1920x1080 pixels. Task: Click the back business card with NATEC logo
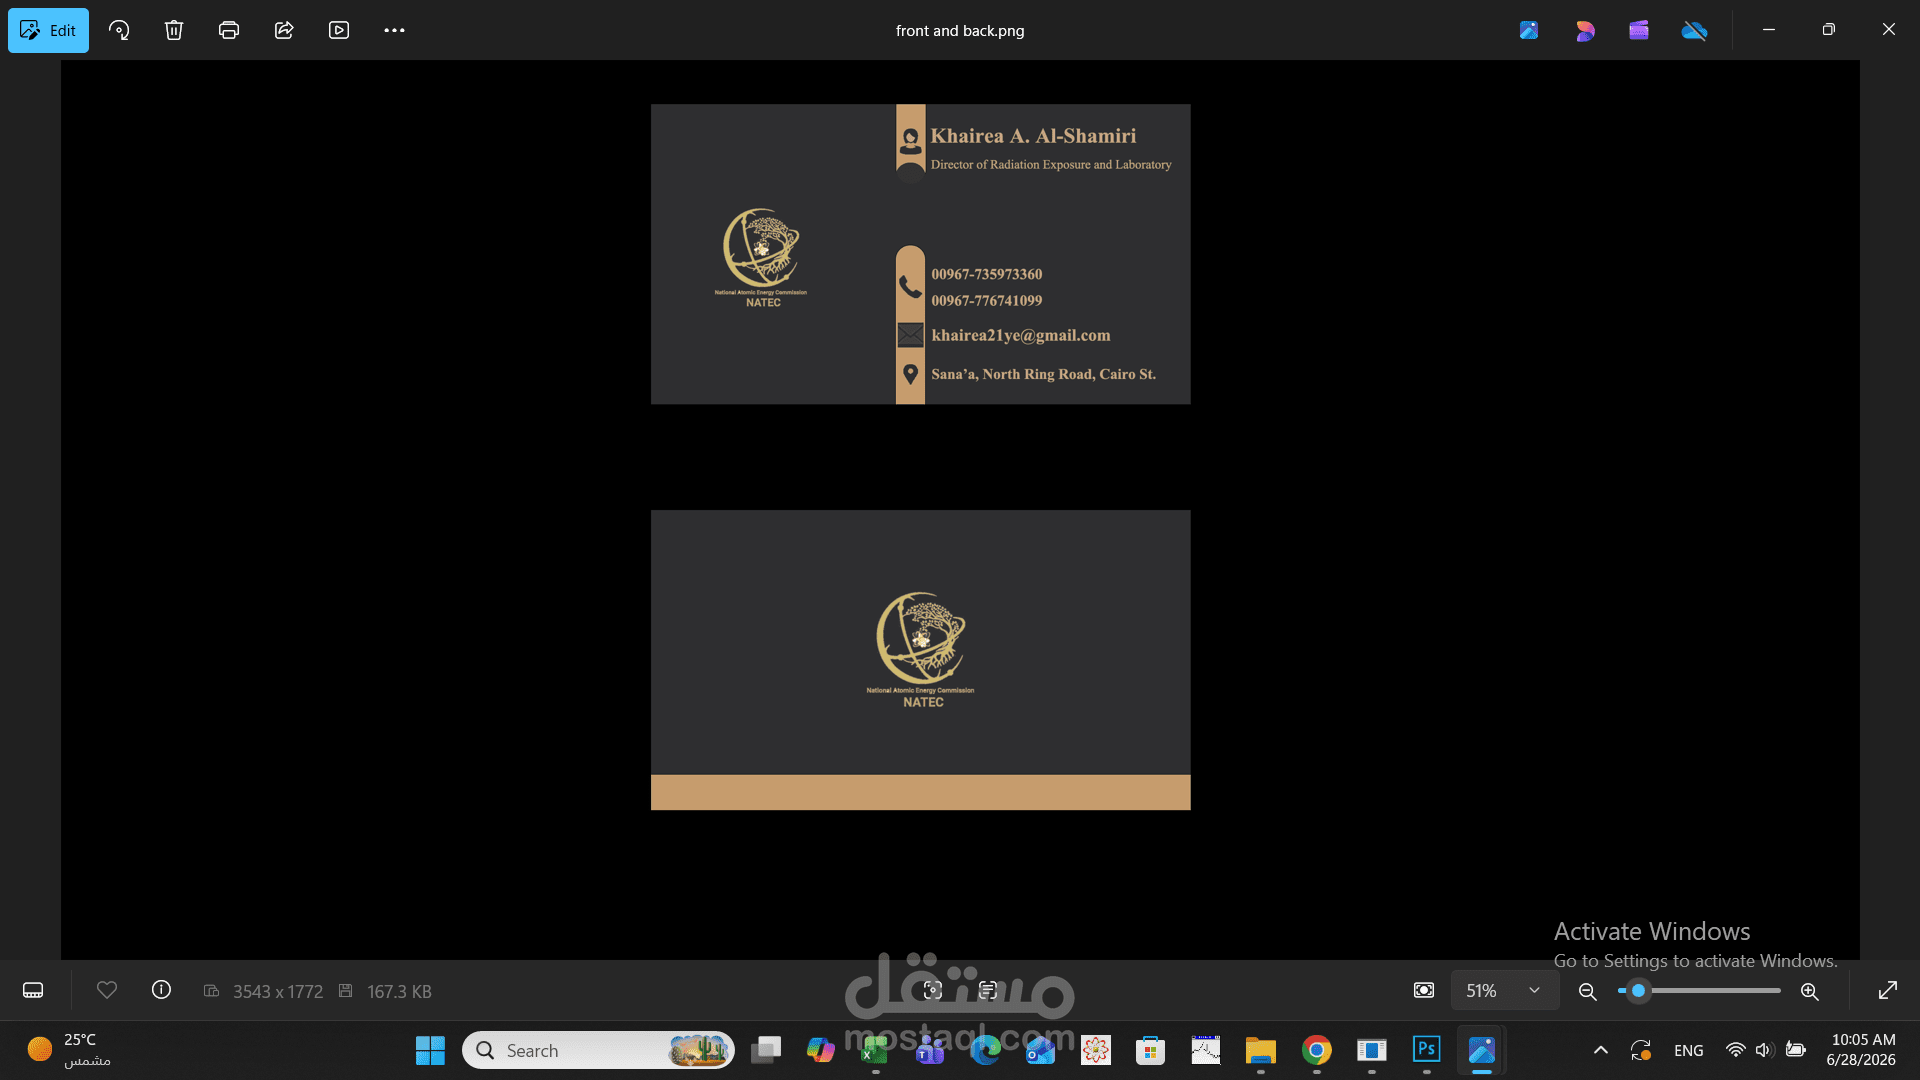click(x=920, y=660)
